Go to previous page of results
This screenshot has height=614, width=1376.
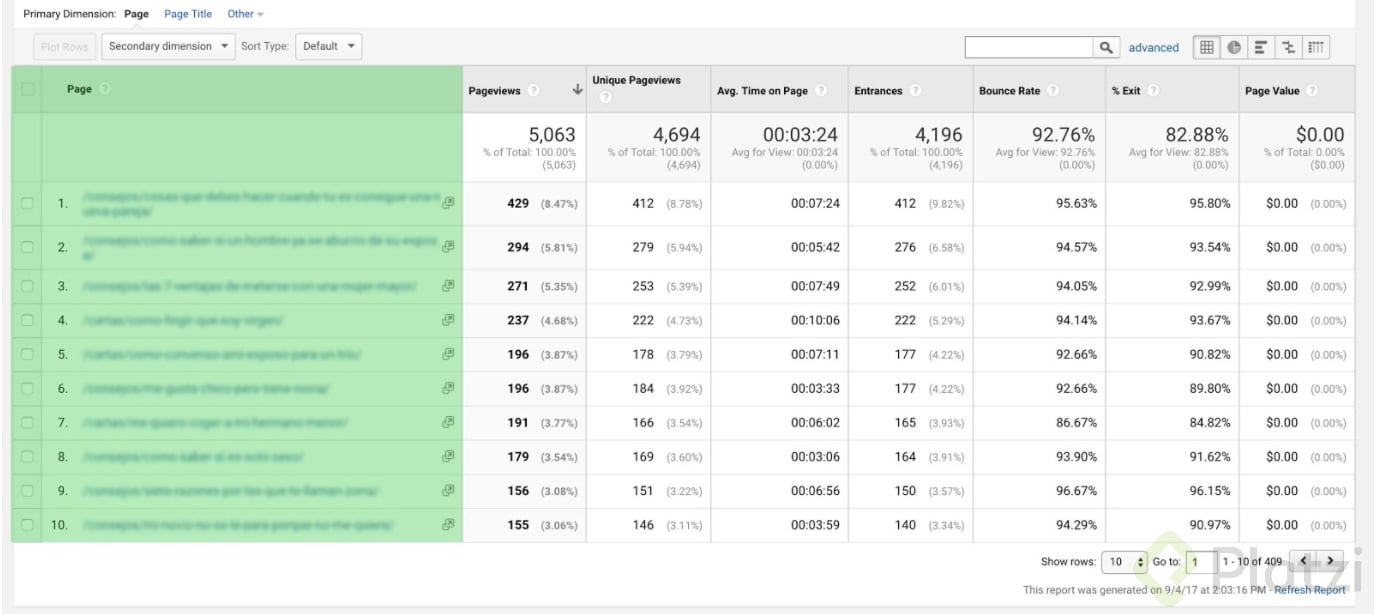[1303, 560]
